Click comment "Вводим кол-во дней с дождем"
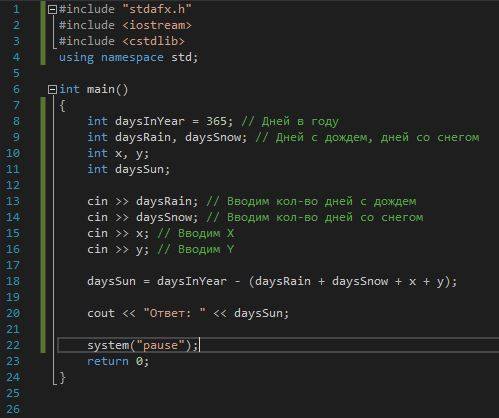The width and height of the screenshot is (499, 418). [x=311, y=201]
